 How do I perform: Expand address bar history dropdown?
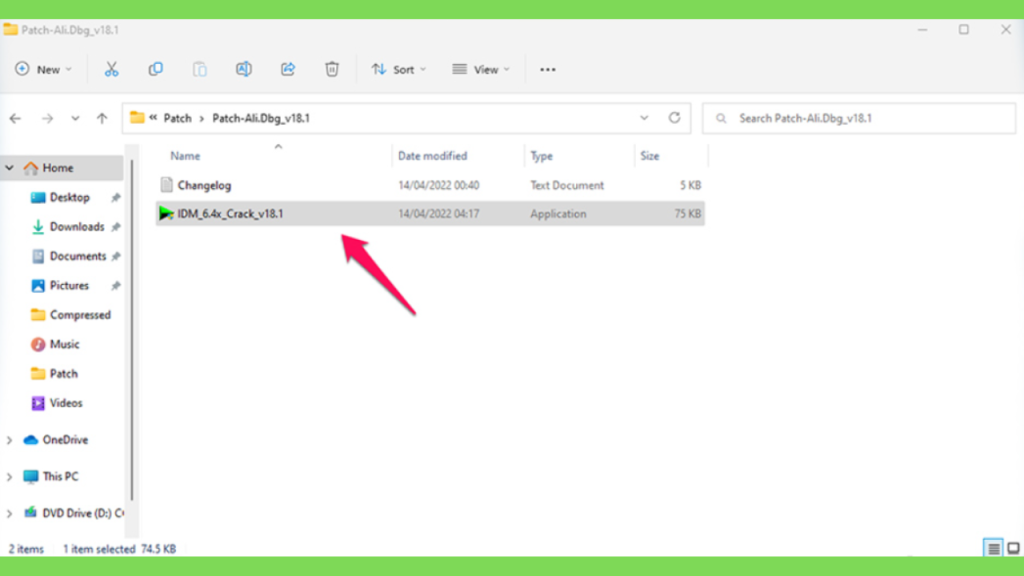click(x=644, y=118)
